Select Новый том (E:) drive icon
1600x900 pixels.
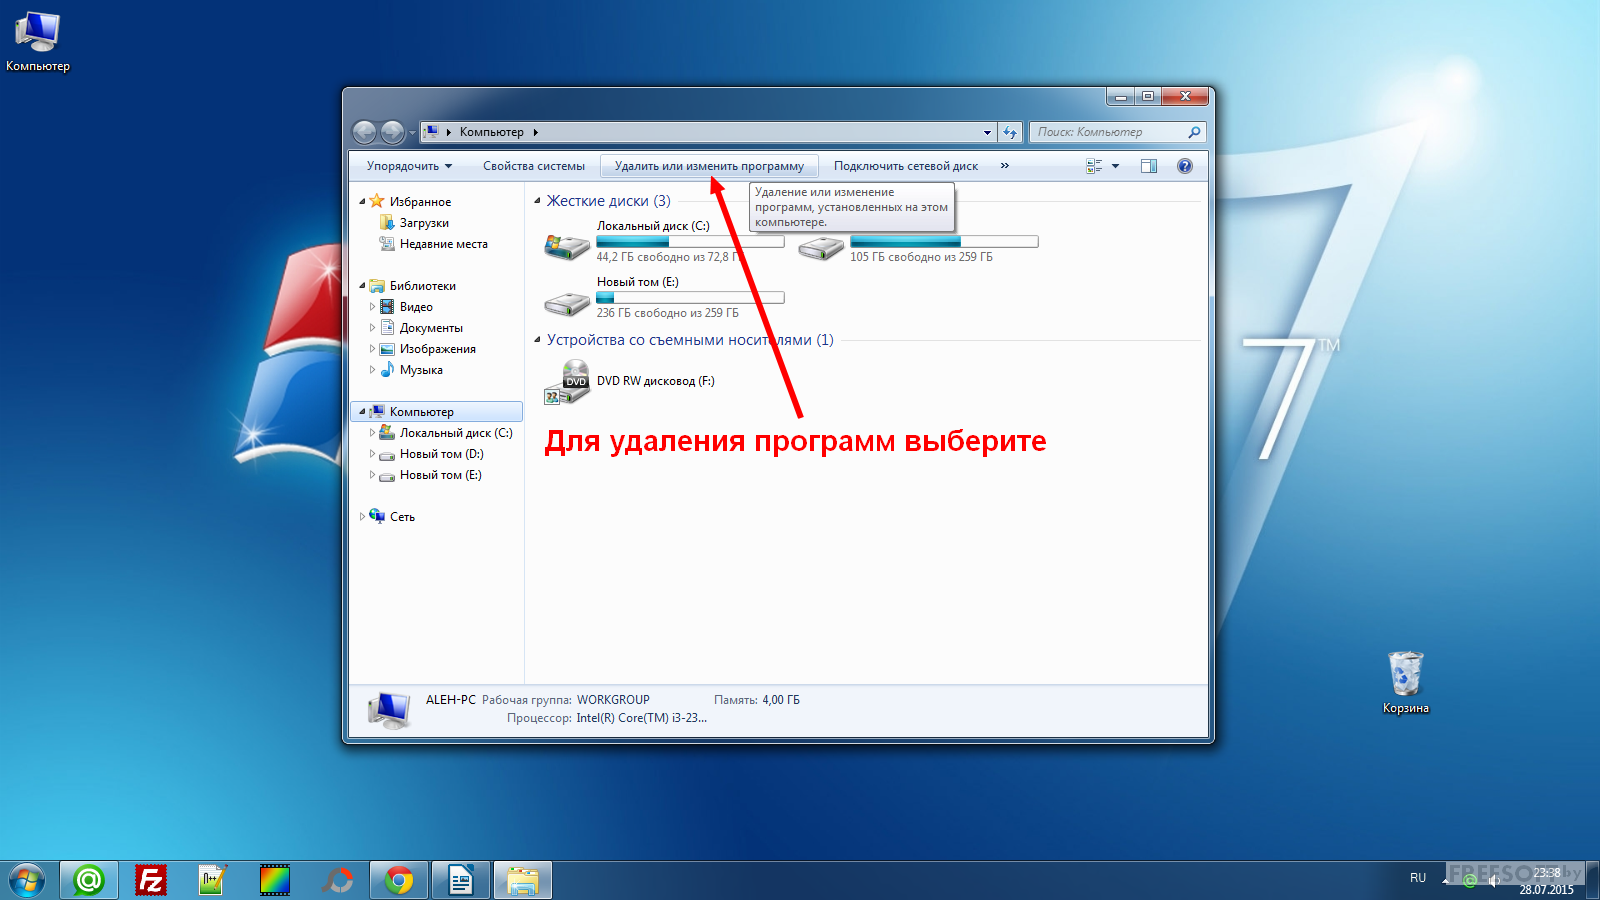(x=567, y=303)
